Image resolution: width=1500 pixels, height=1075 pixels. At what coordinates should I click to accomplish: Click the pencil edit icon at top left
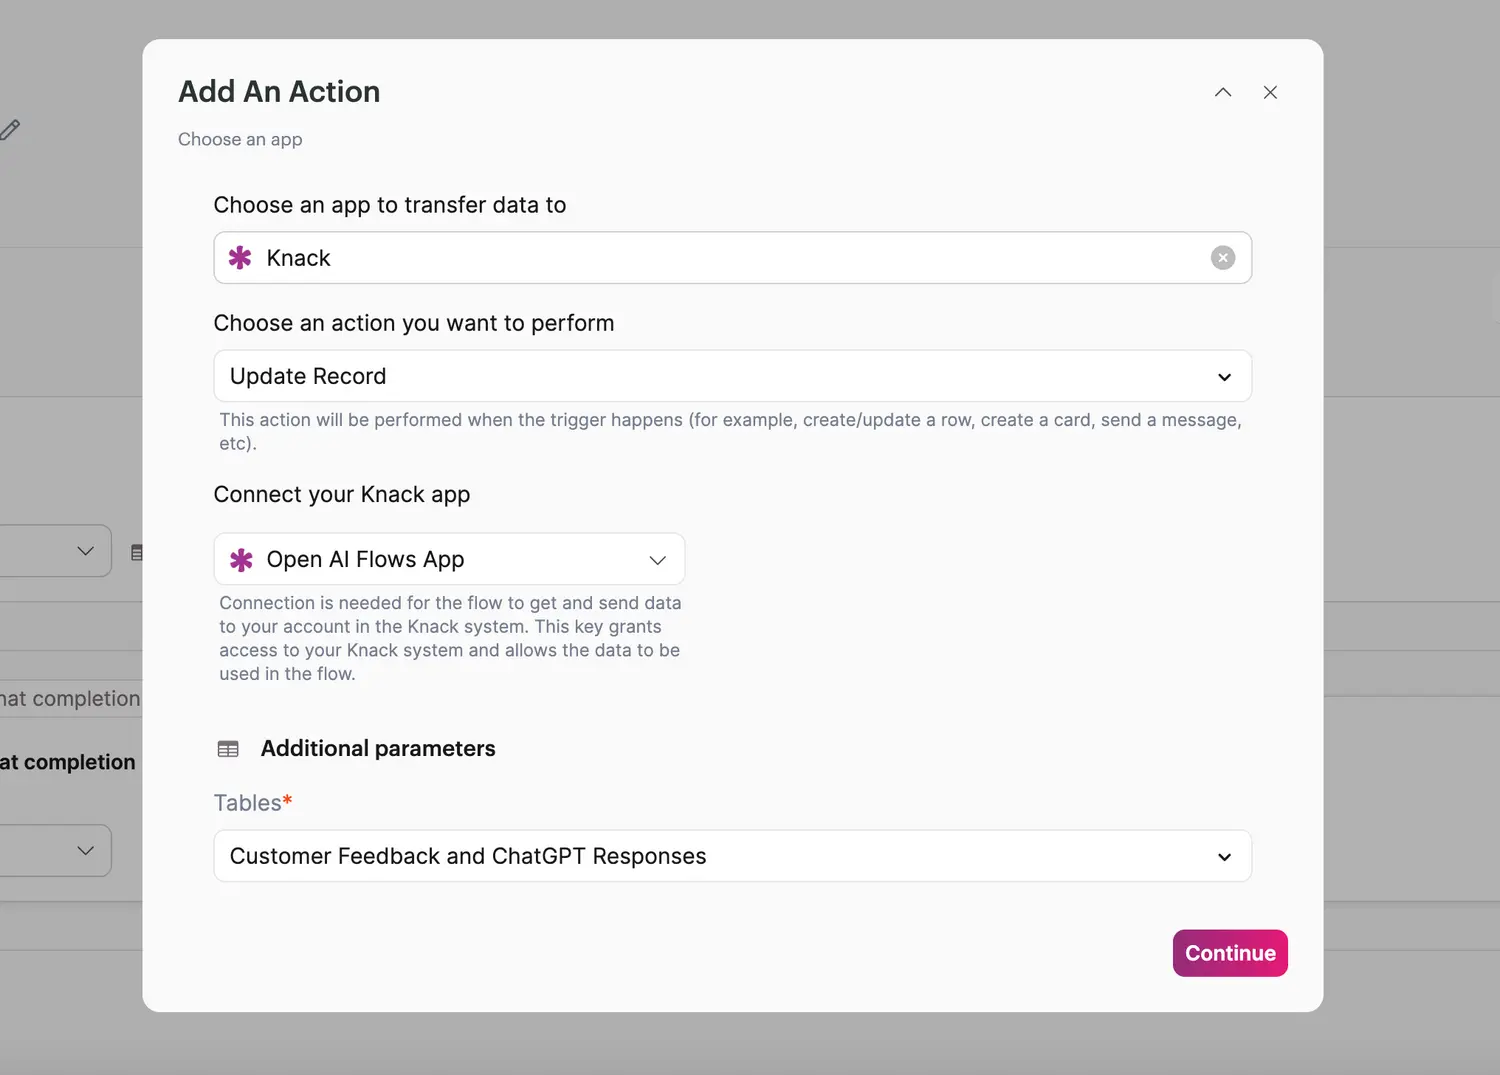12,129
